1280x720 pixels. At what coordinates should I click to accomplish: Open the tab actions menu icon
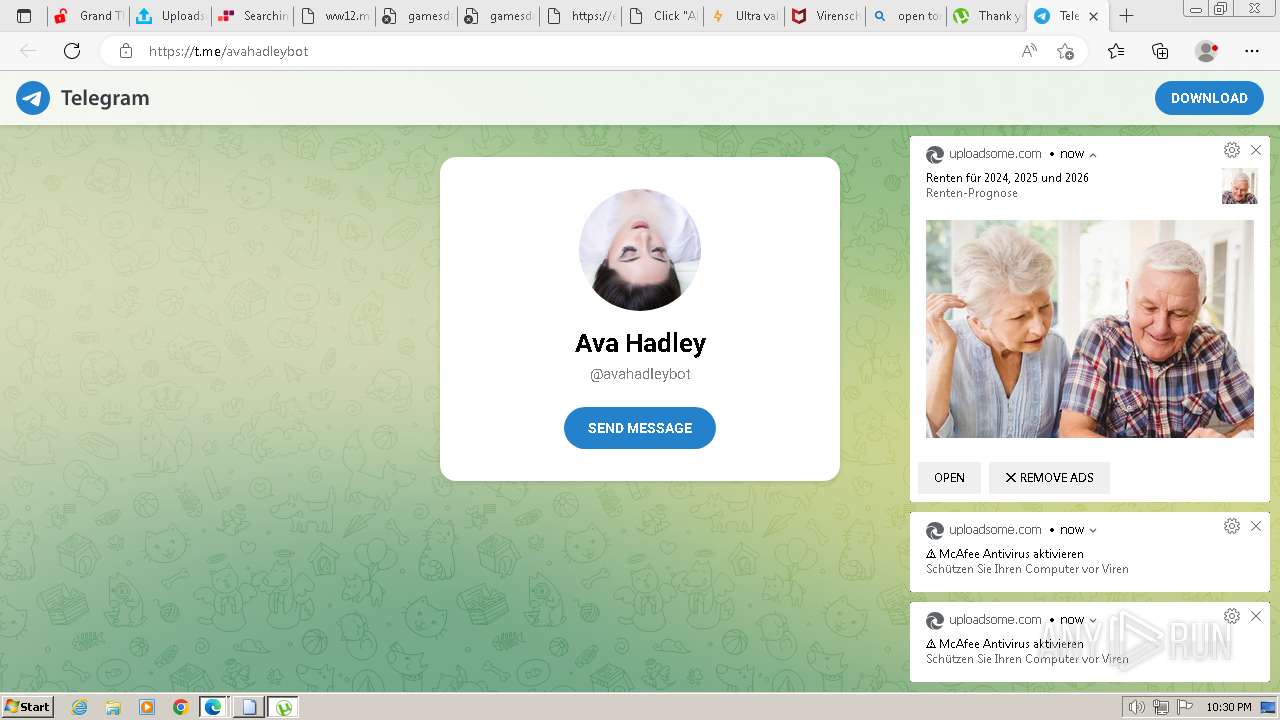24,16
